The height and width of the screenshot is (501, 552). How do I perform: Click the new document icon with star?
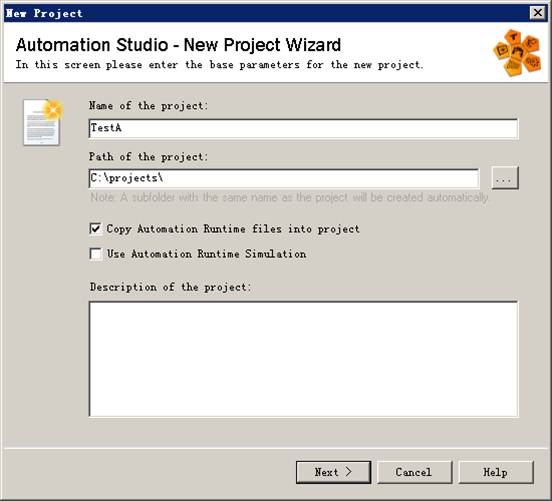coord(43,122)
